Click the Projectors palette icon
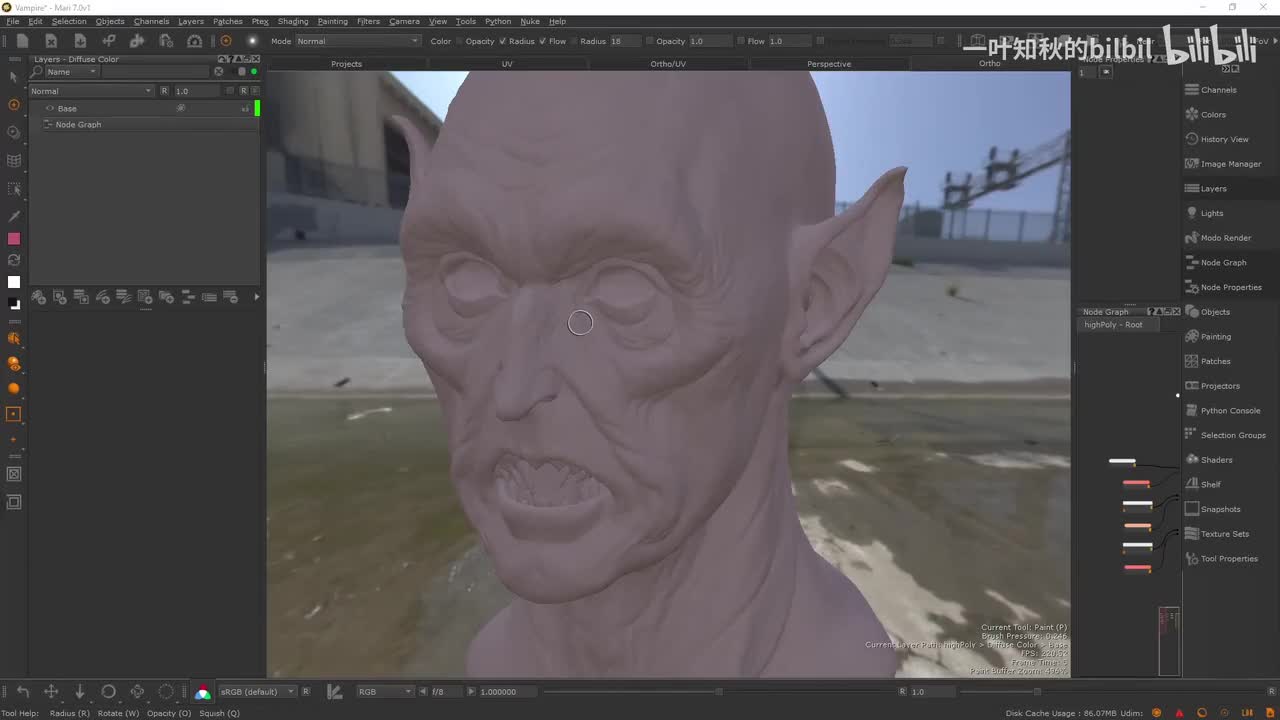Image resolution: width=1280 pixels, height=720 pixels. pyautogui.click(x=1192, y=386)
